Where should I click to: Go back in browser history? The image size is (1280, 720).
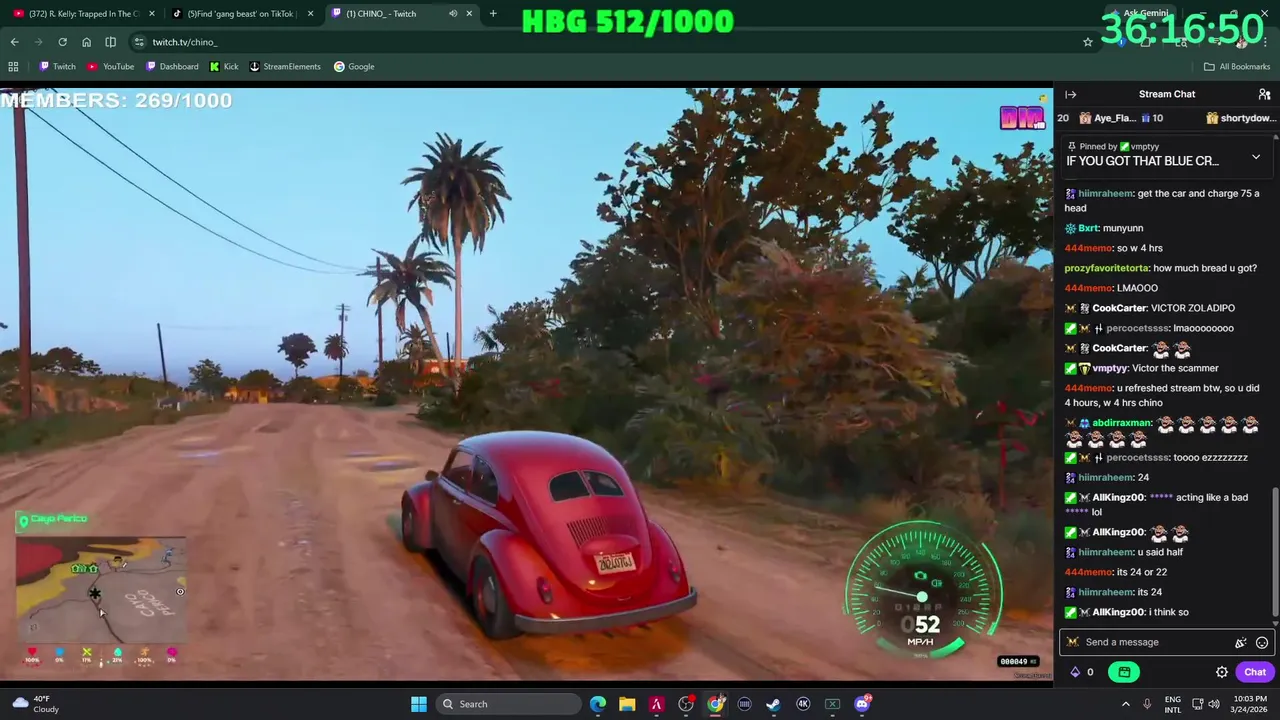click(14, 42)
